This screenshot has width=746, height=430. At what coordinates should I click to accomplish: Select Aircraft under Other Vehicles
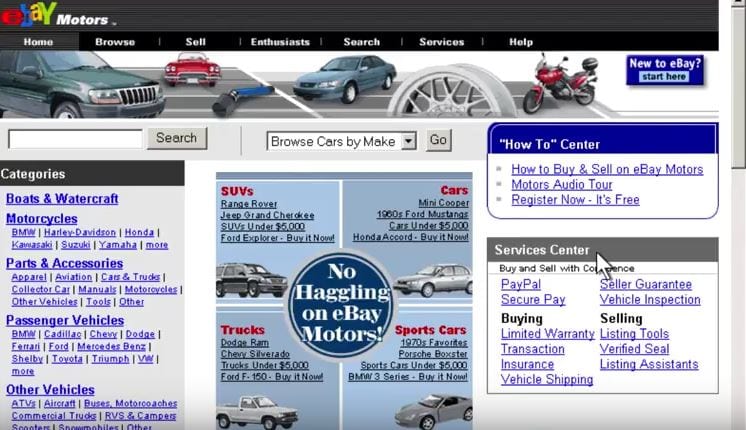(59, 404)
